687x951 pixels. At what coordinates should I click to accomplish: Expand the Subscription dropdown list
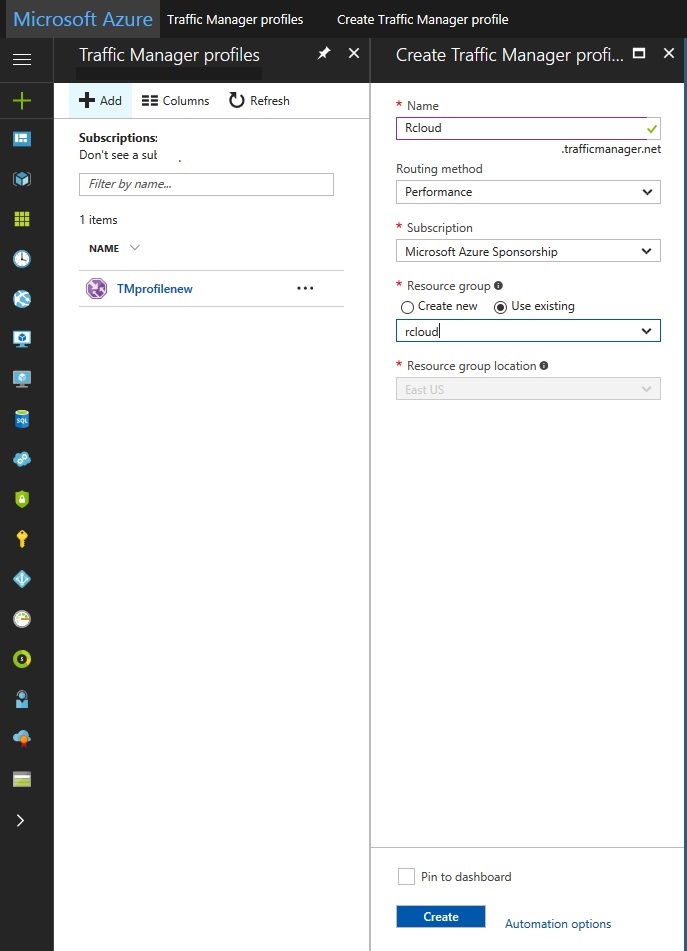(528, 250)
